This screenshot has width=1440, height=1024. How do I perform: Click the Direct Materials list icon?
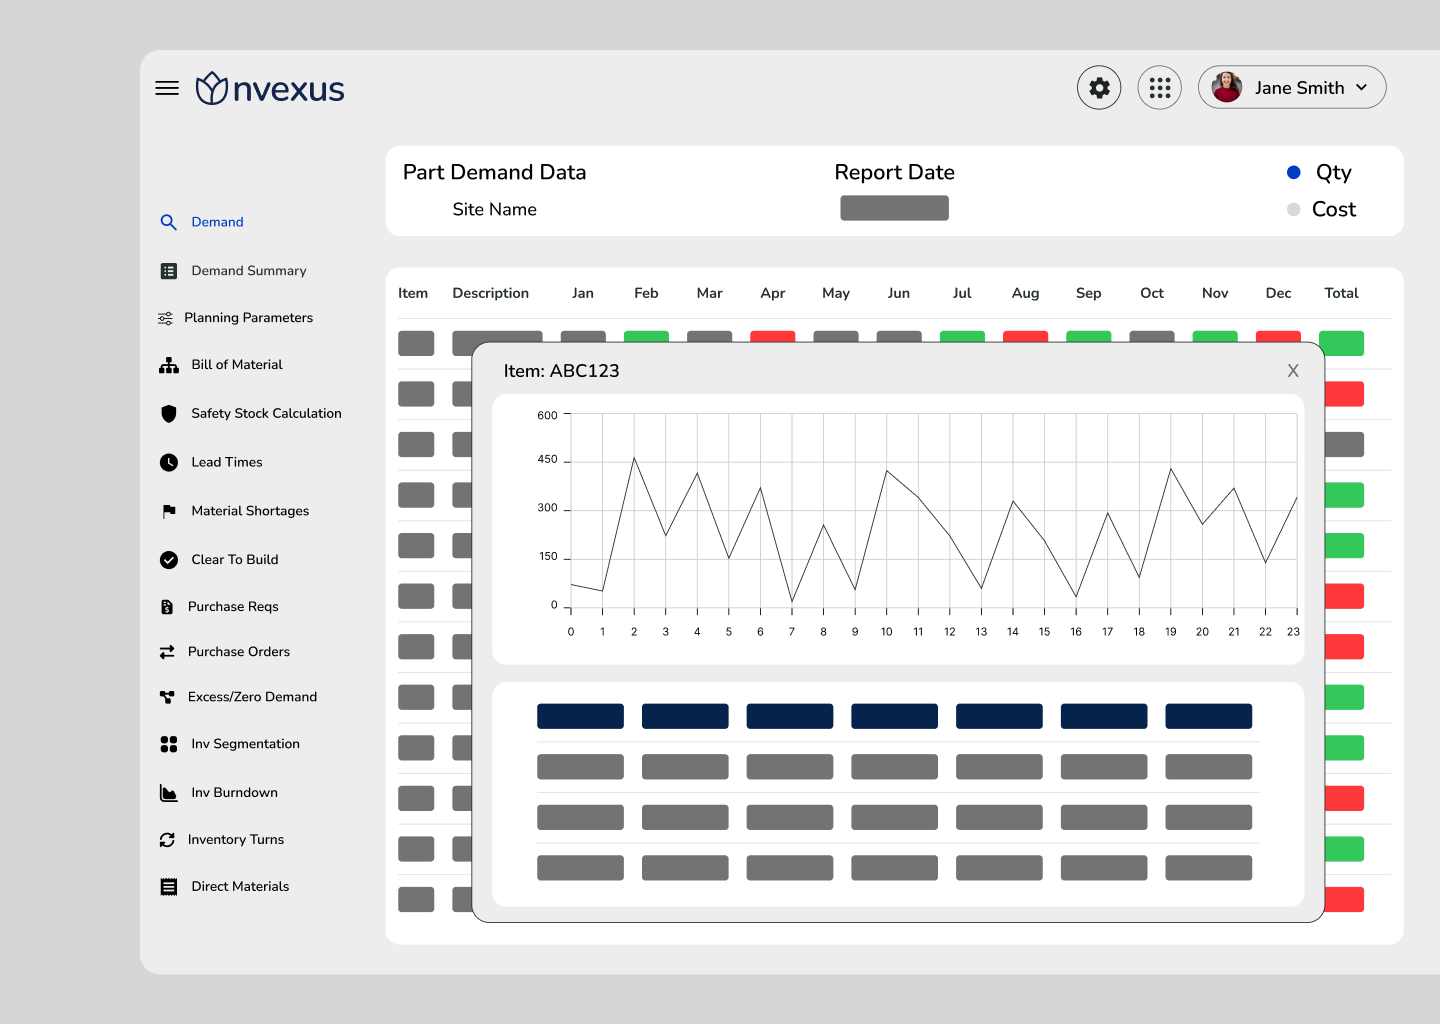click(x=169, y=887)
